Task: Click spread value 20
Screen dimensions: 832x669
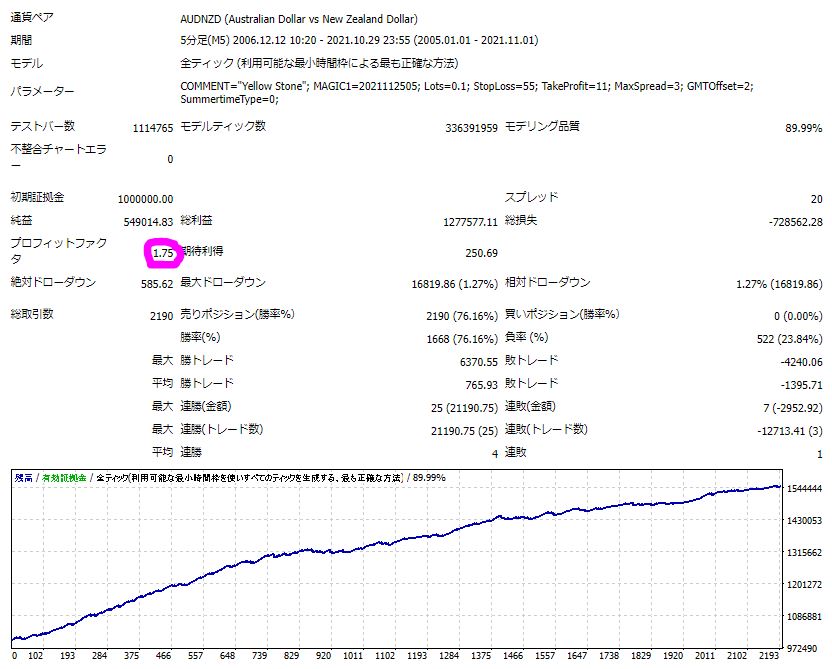Action: (816, 199)
